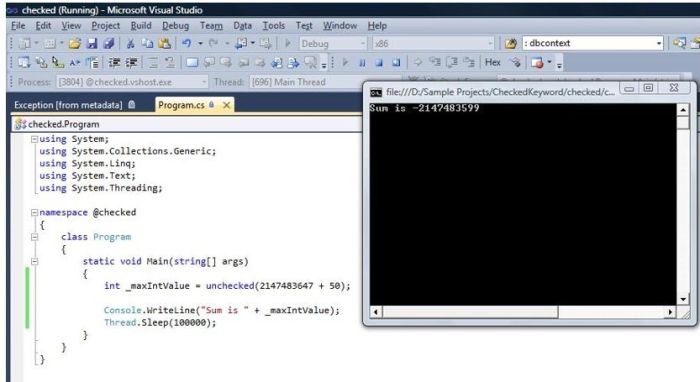700x382 pixels.
Task: Click the Redo arrow icon
Action: (214, 43)
